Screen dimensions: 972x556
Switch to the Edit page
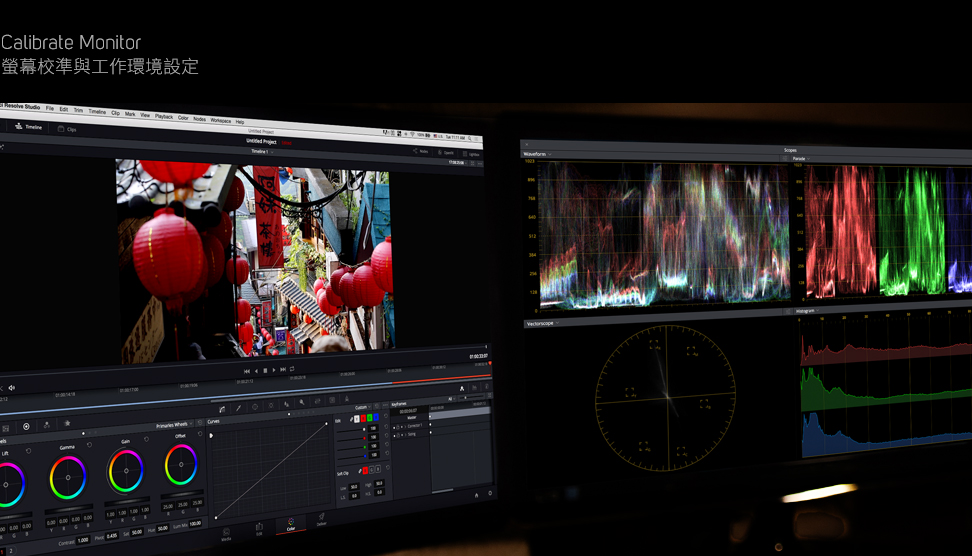pos(259,529)
